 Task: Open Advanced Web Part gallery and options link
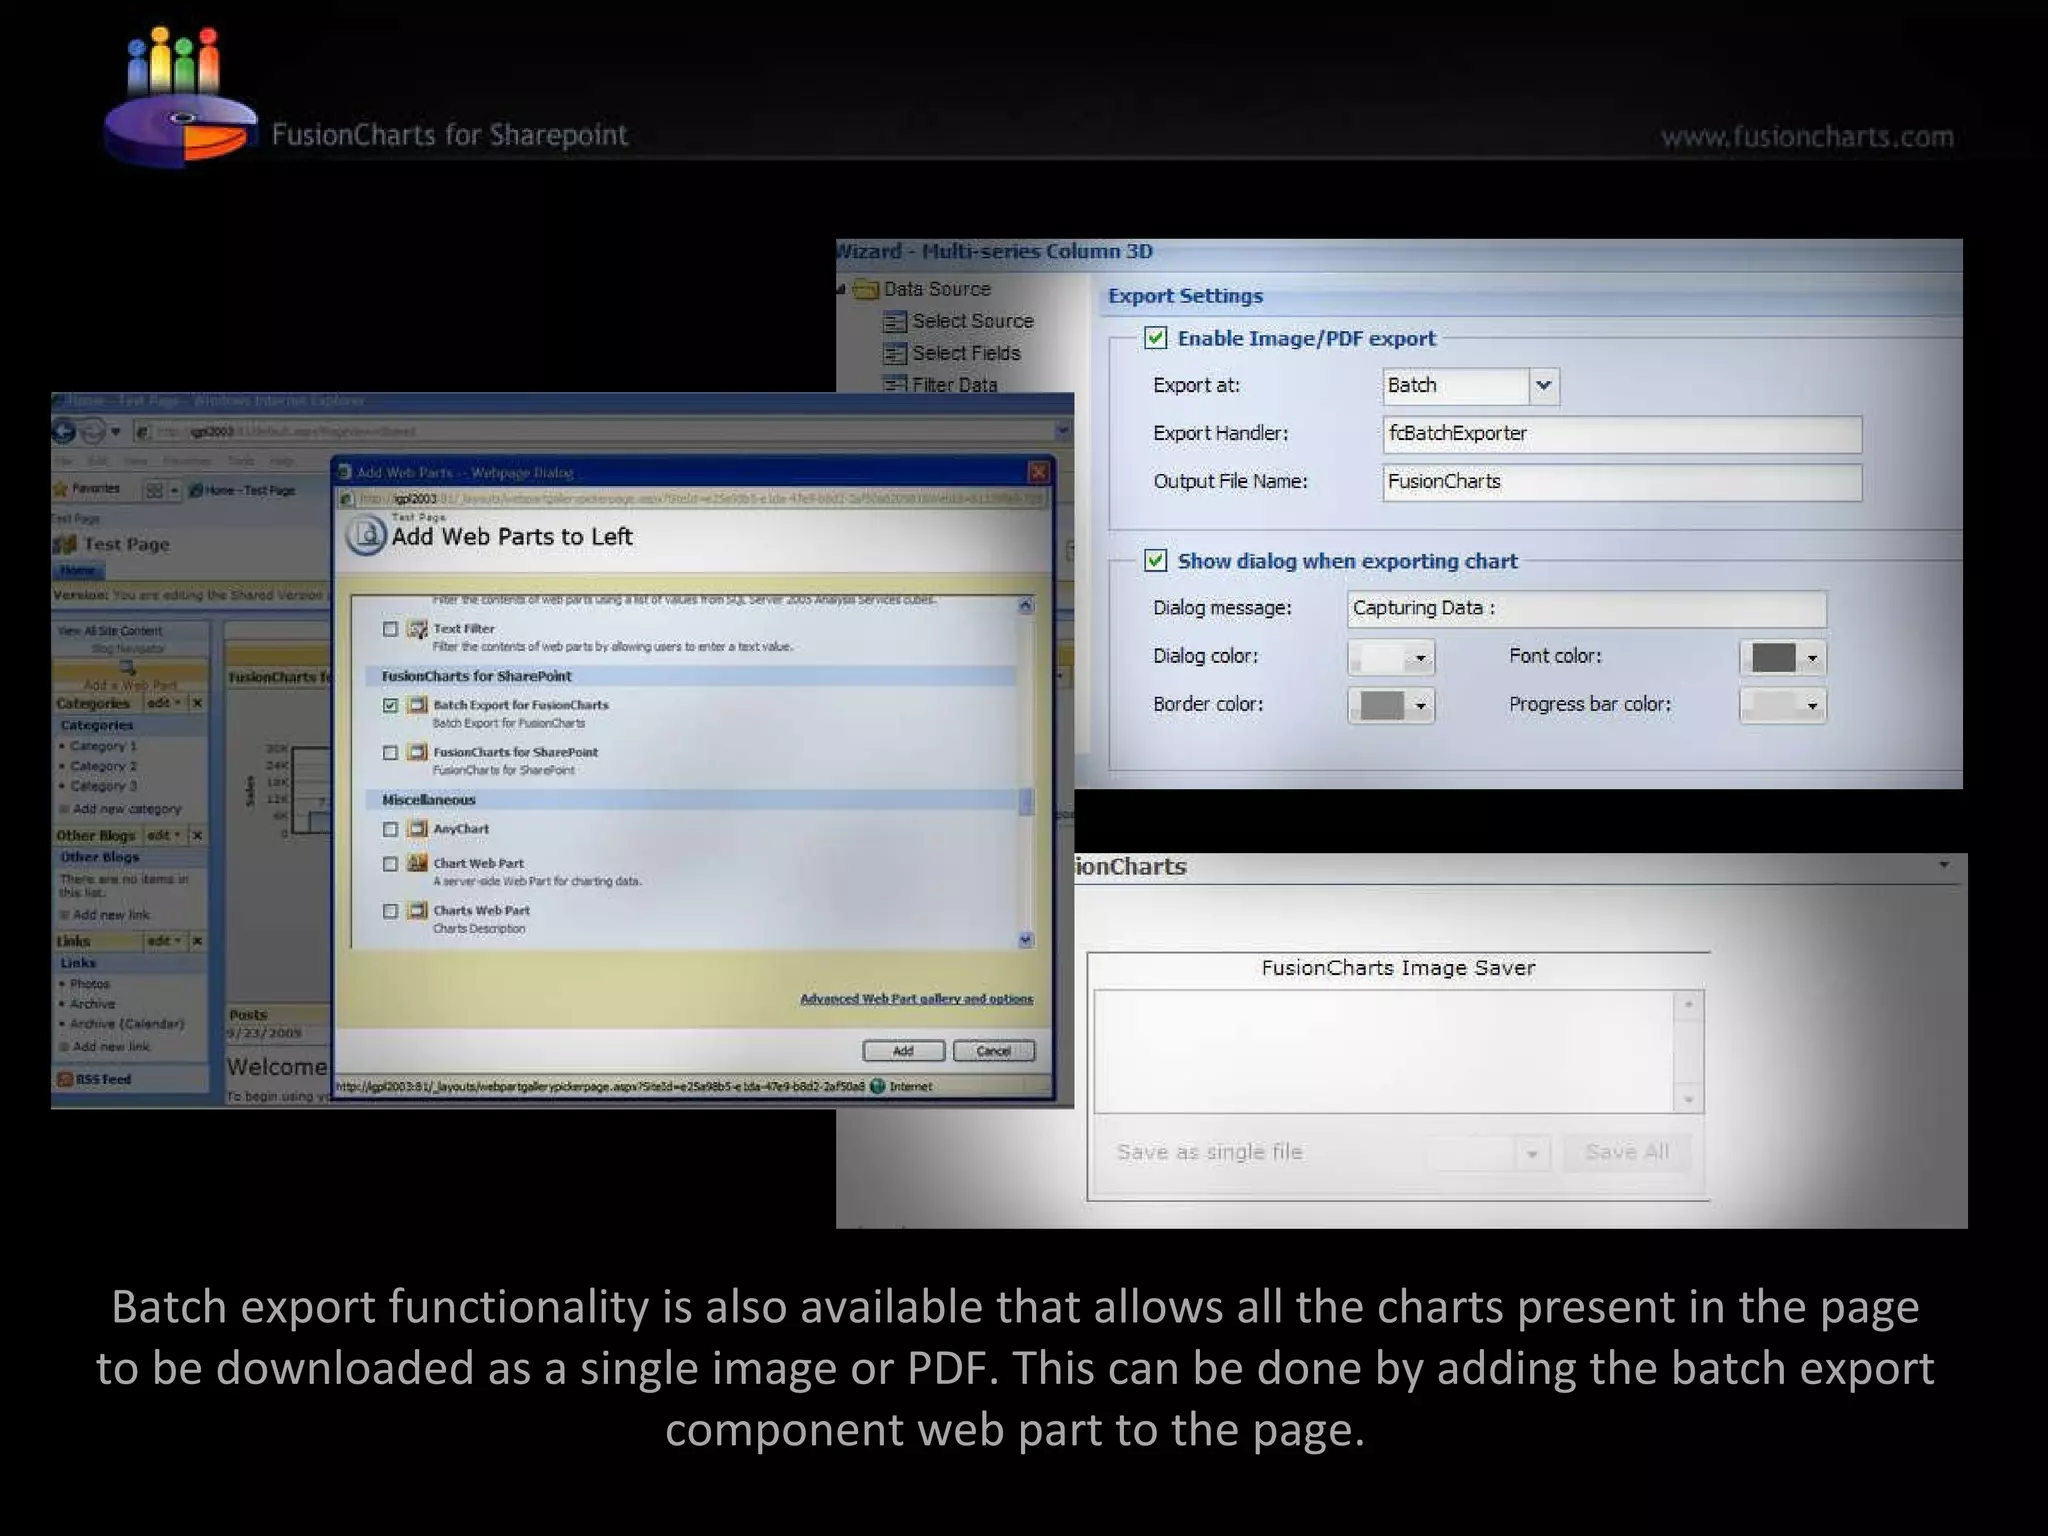click(916, 999)
